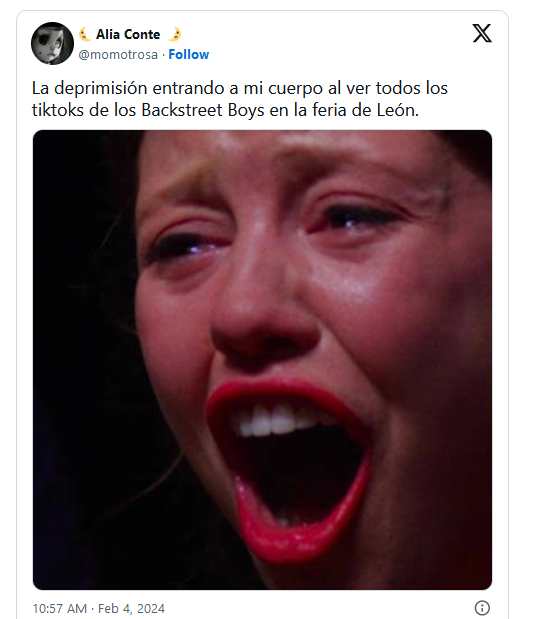
Task: Open the crying woman meme image
Action: click(x=262, y=360)
